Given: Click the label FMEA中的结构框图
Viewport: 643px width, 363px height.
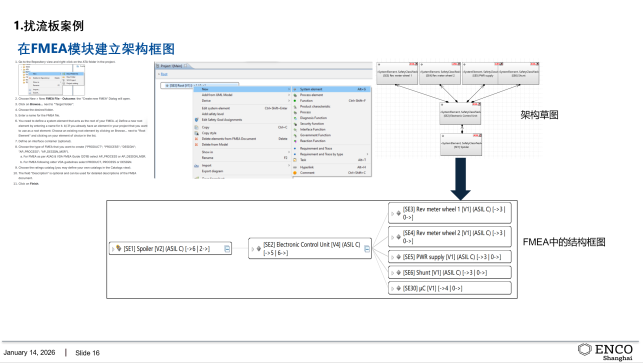Looking at the screenshot, I should (564, 242).
